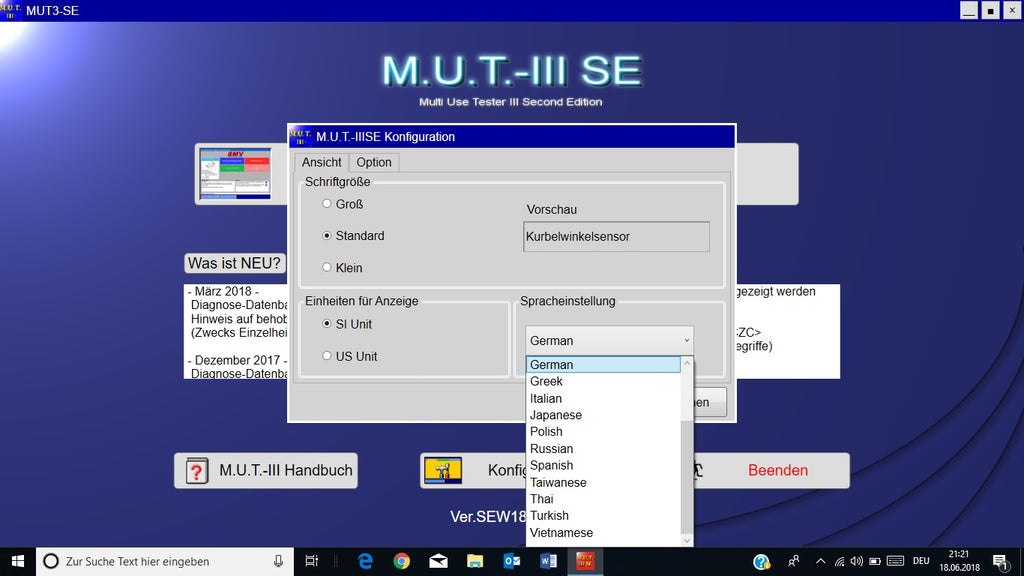The height and width of the screenshot is (576, 1024).
Task: Launch Google Chrome from taskbar
Action: tap(402, 561)
